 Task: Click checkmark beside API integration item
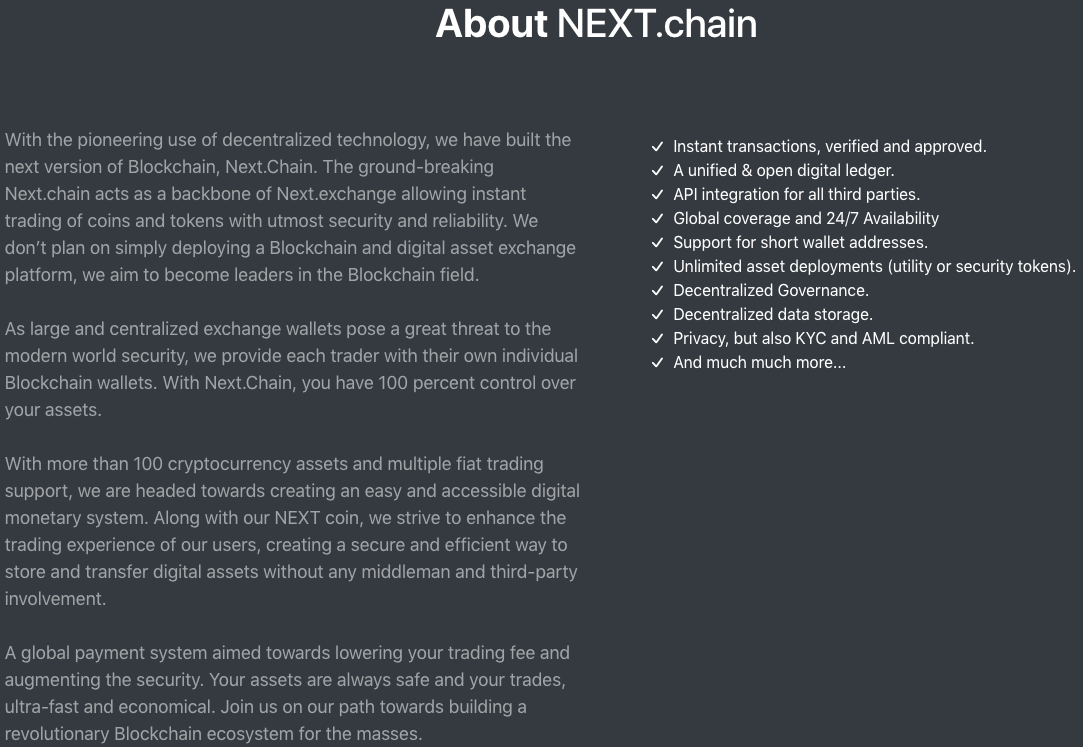point(658,195)
